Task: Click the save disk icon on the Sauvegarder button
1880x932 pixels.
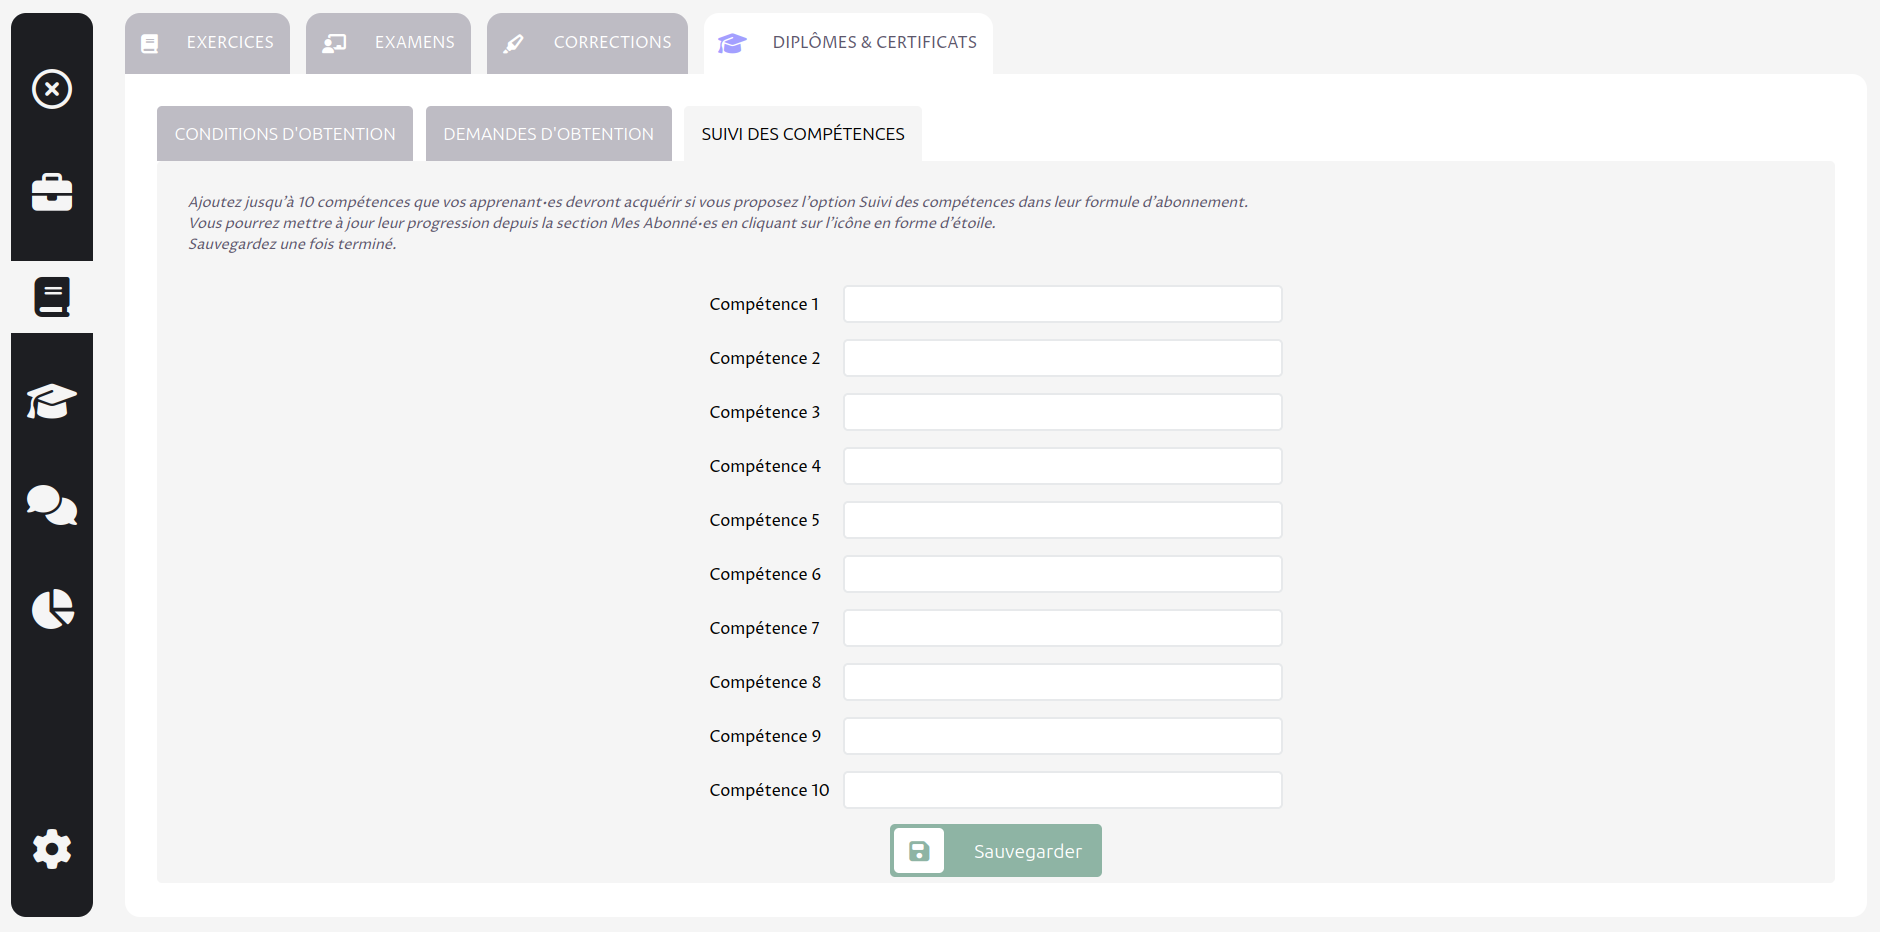Action: click(x=919, y=850)
